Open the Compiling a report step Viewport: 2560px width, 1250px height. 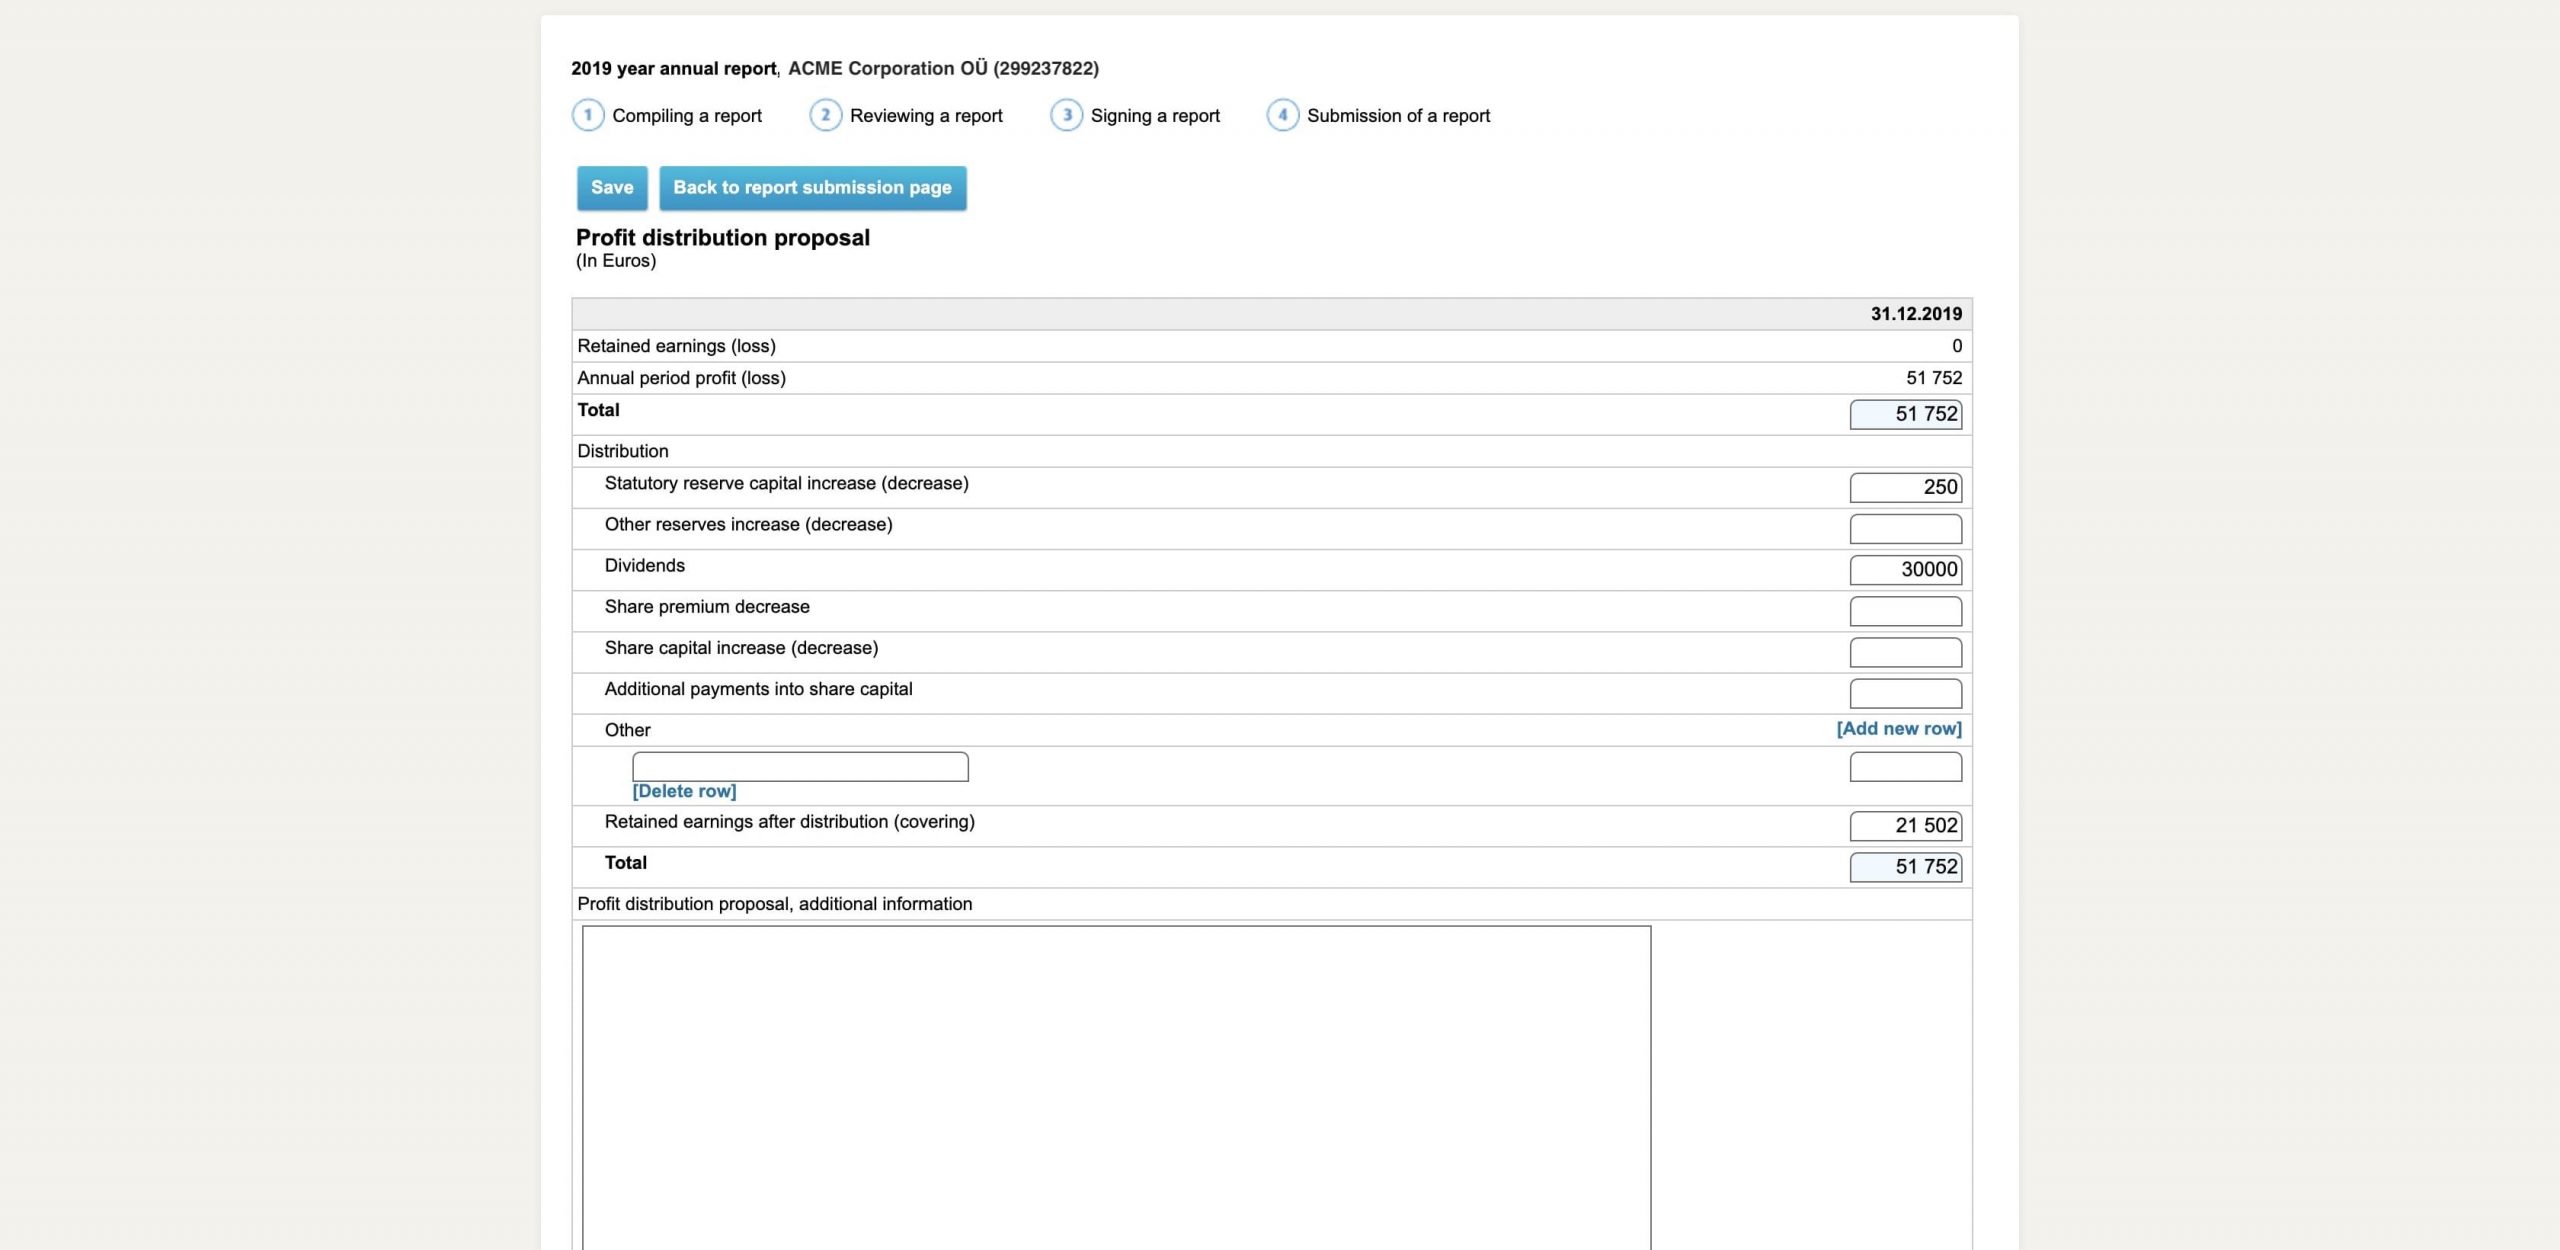686,116
